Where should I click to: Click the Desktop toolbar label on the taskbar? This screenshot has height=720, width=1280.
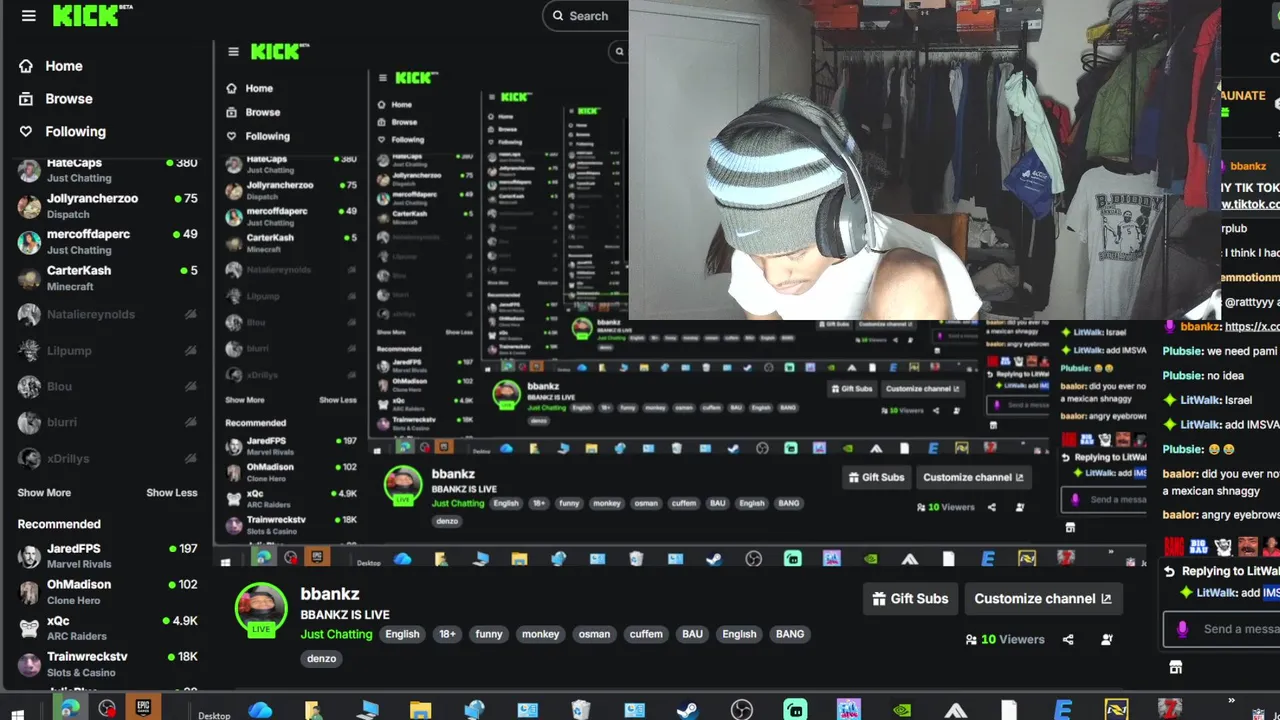click(x=215, y=715)
